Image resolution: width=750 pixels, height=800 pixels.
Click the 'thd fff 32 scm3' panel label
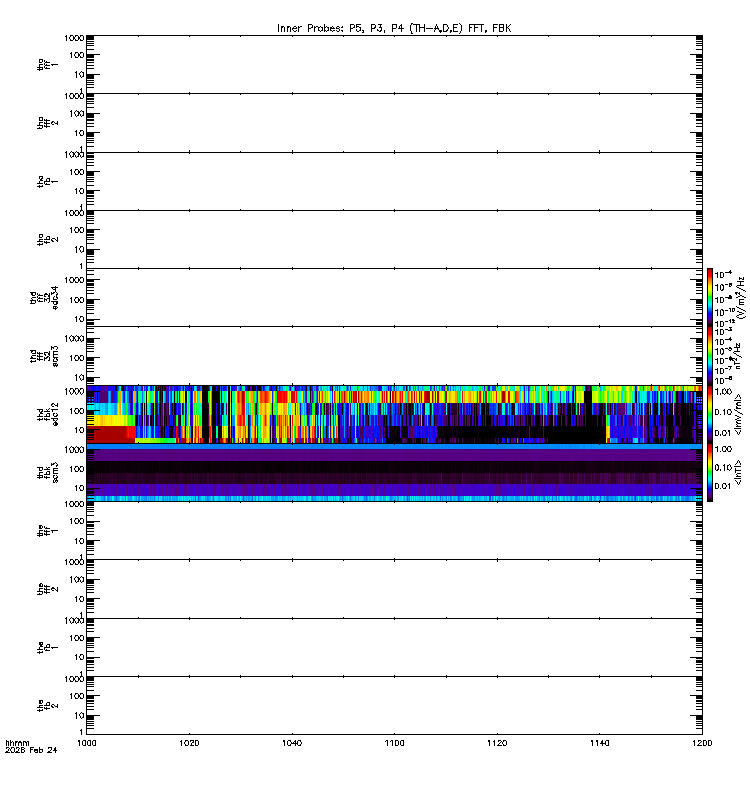(x=44, y=356)
